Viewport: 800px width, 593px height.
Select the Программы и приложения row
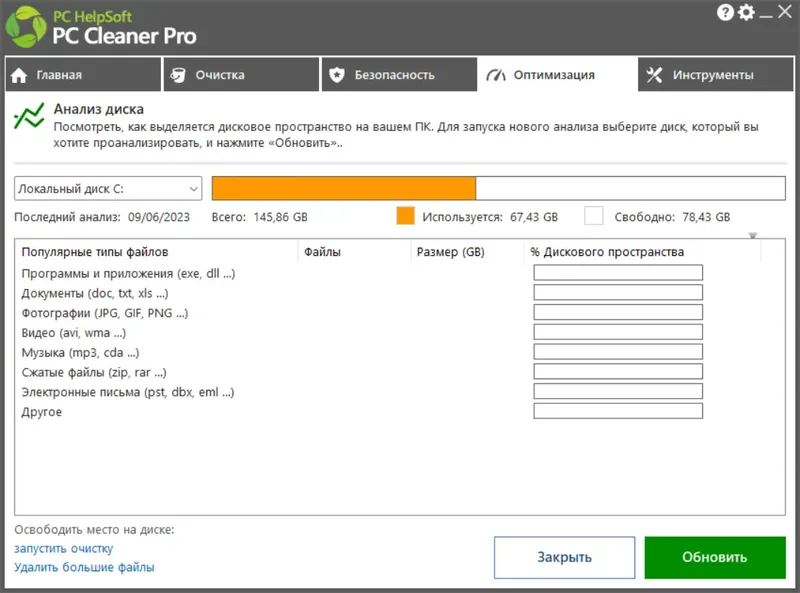point(400,274)
